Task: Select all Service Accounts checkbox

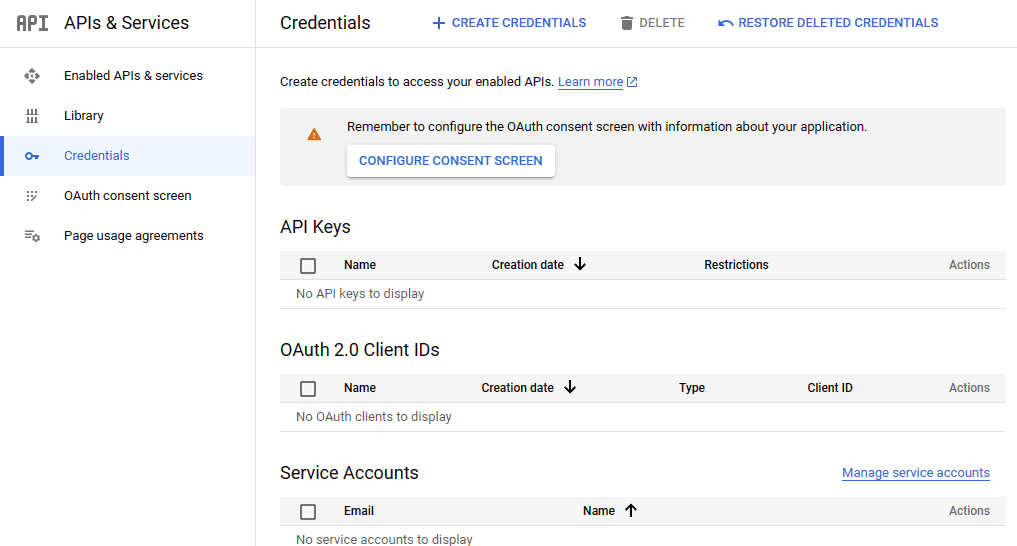Action: pos(308,512)
